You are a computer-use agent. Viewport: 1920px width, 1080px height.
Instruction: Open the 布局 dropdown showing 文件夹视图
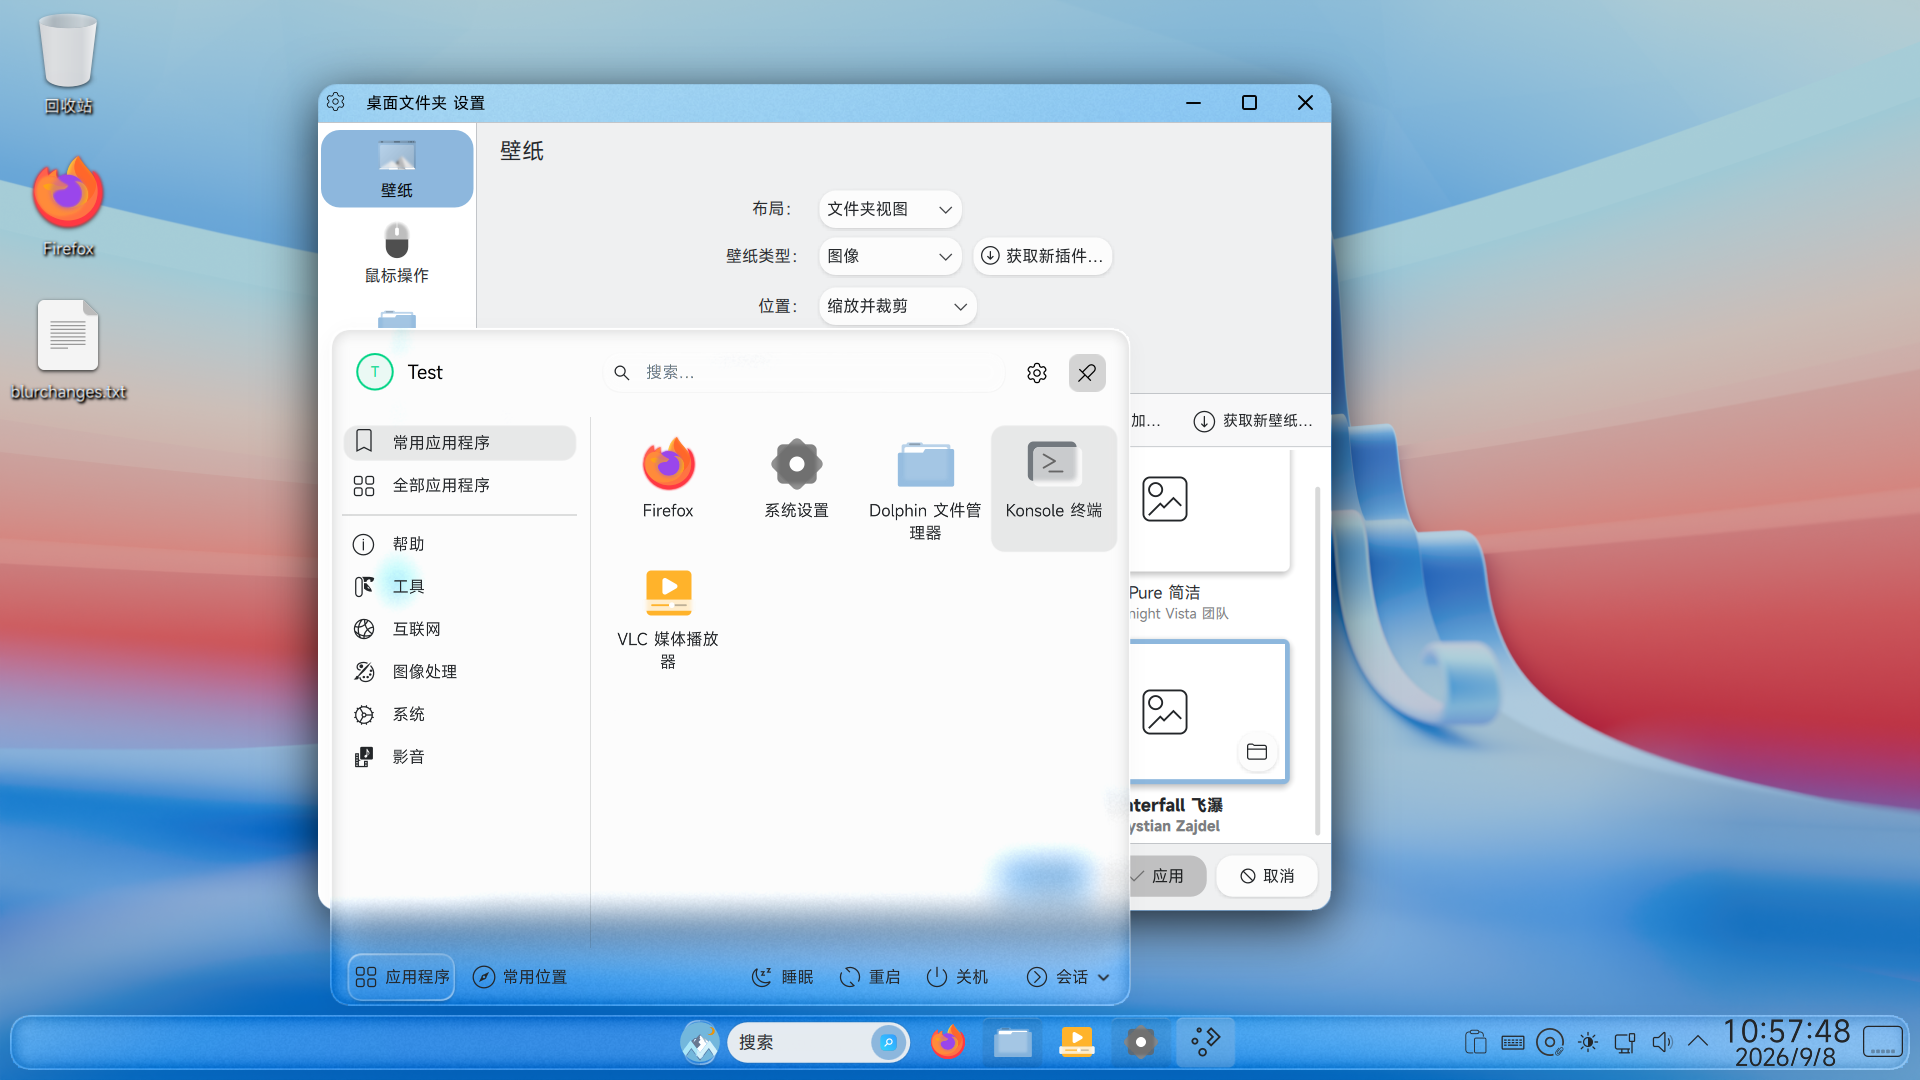890,209
